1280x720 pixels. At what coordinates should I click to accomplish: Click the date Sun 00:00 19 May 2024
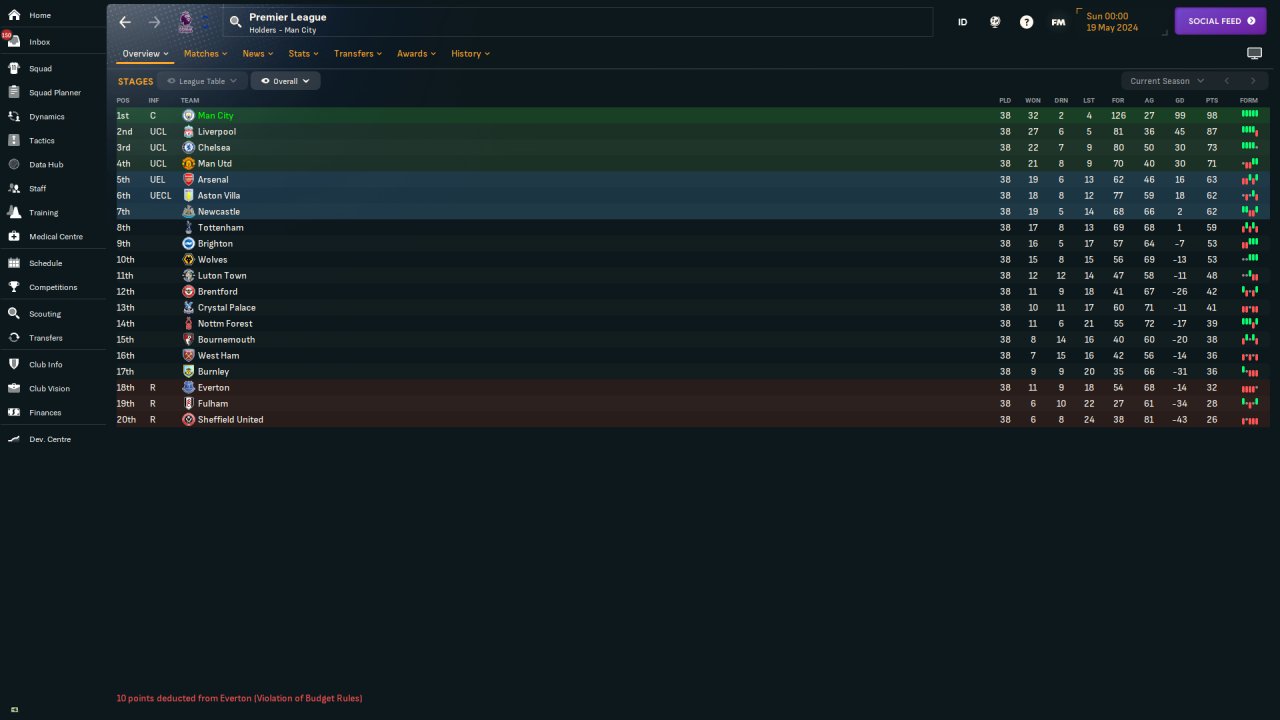pos(1112,22)
